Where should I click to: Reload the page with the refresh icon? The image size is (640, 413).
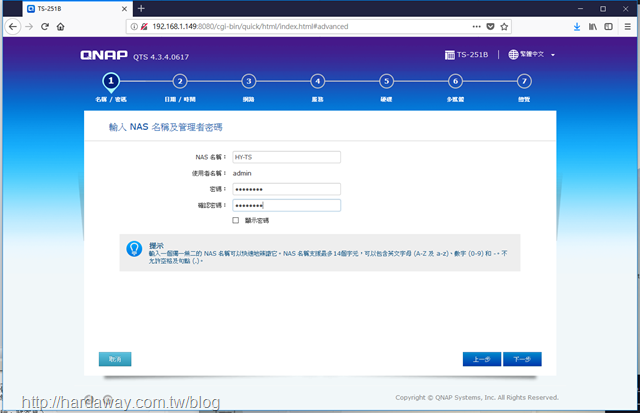coord(45,27)
